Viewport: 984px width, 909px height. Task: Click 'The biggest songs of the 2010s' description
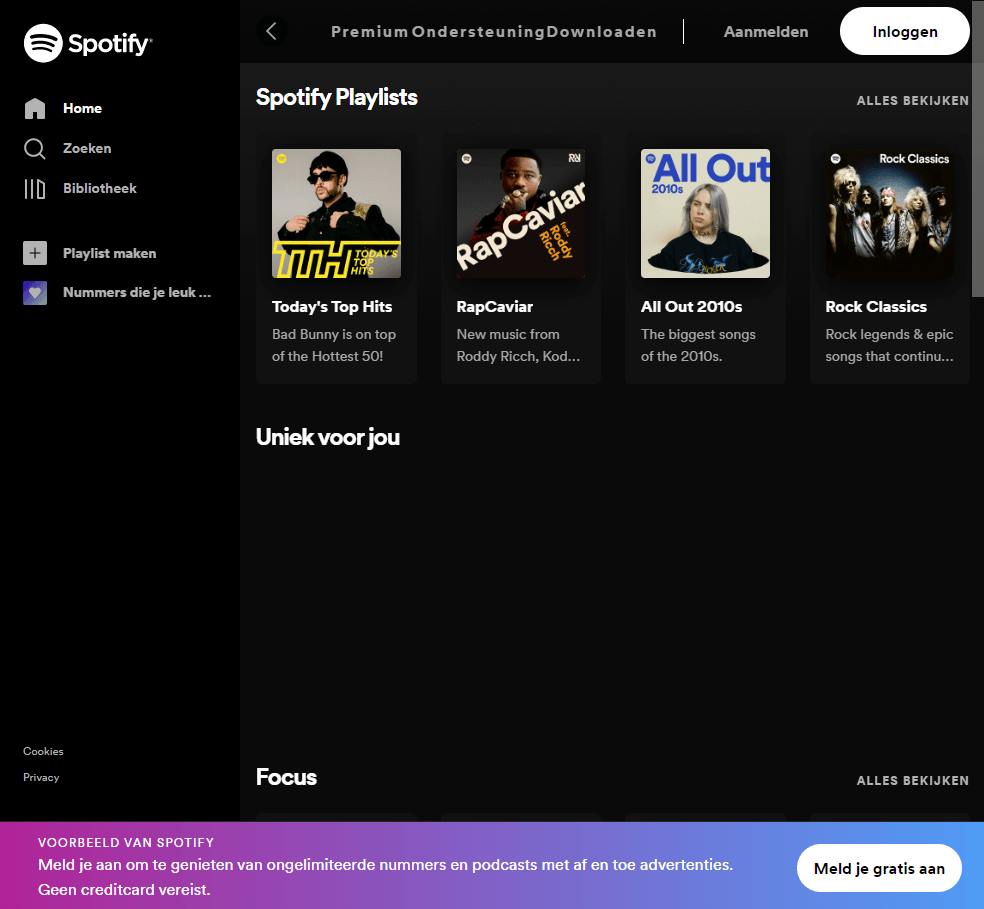698,345
